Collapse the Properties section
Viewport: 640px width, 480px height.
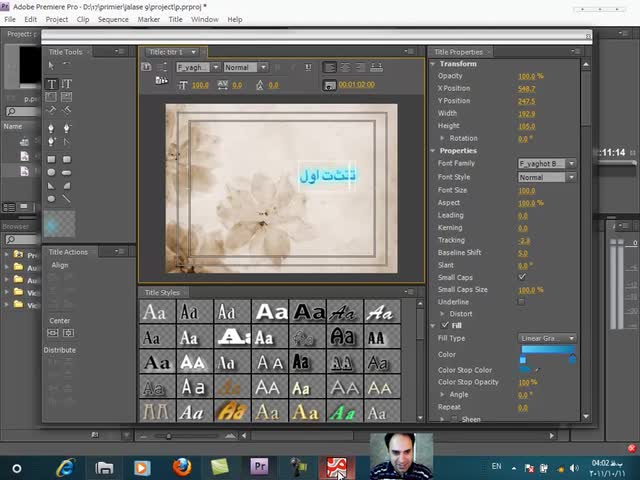433,151
